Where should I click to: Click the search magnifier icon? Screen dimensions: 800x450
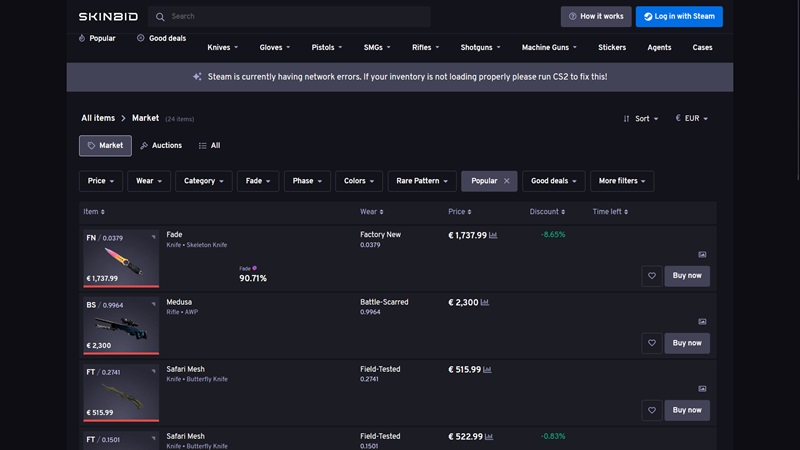click(160, 17)
